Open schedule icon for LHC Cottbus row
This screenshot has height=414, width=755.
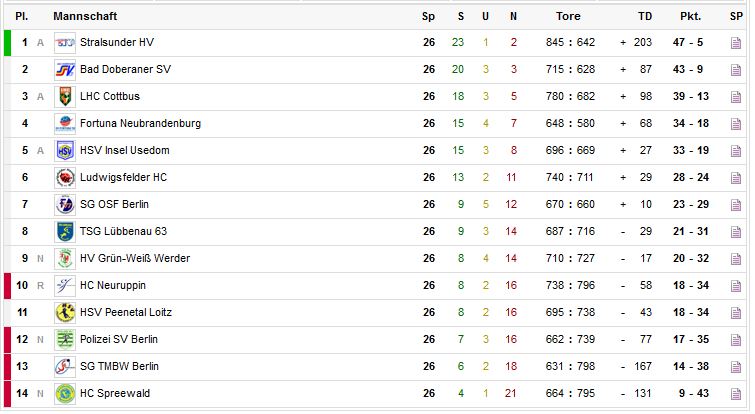[x=735, y=97]
